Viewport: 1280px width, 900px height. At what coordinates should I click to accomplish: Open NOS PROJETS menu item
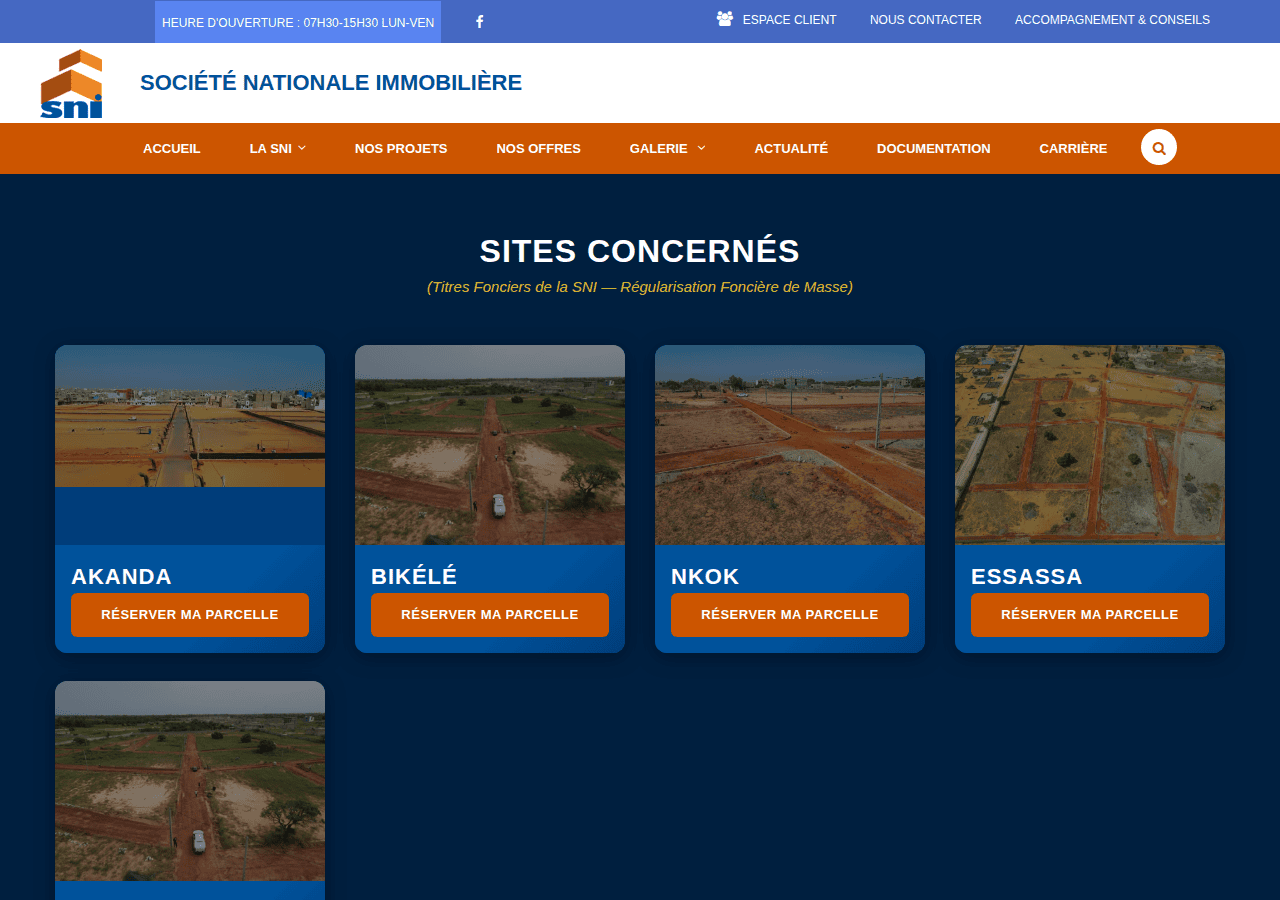tap(401, 148)
